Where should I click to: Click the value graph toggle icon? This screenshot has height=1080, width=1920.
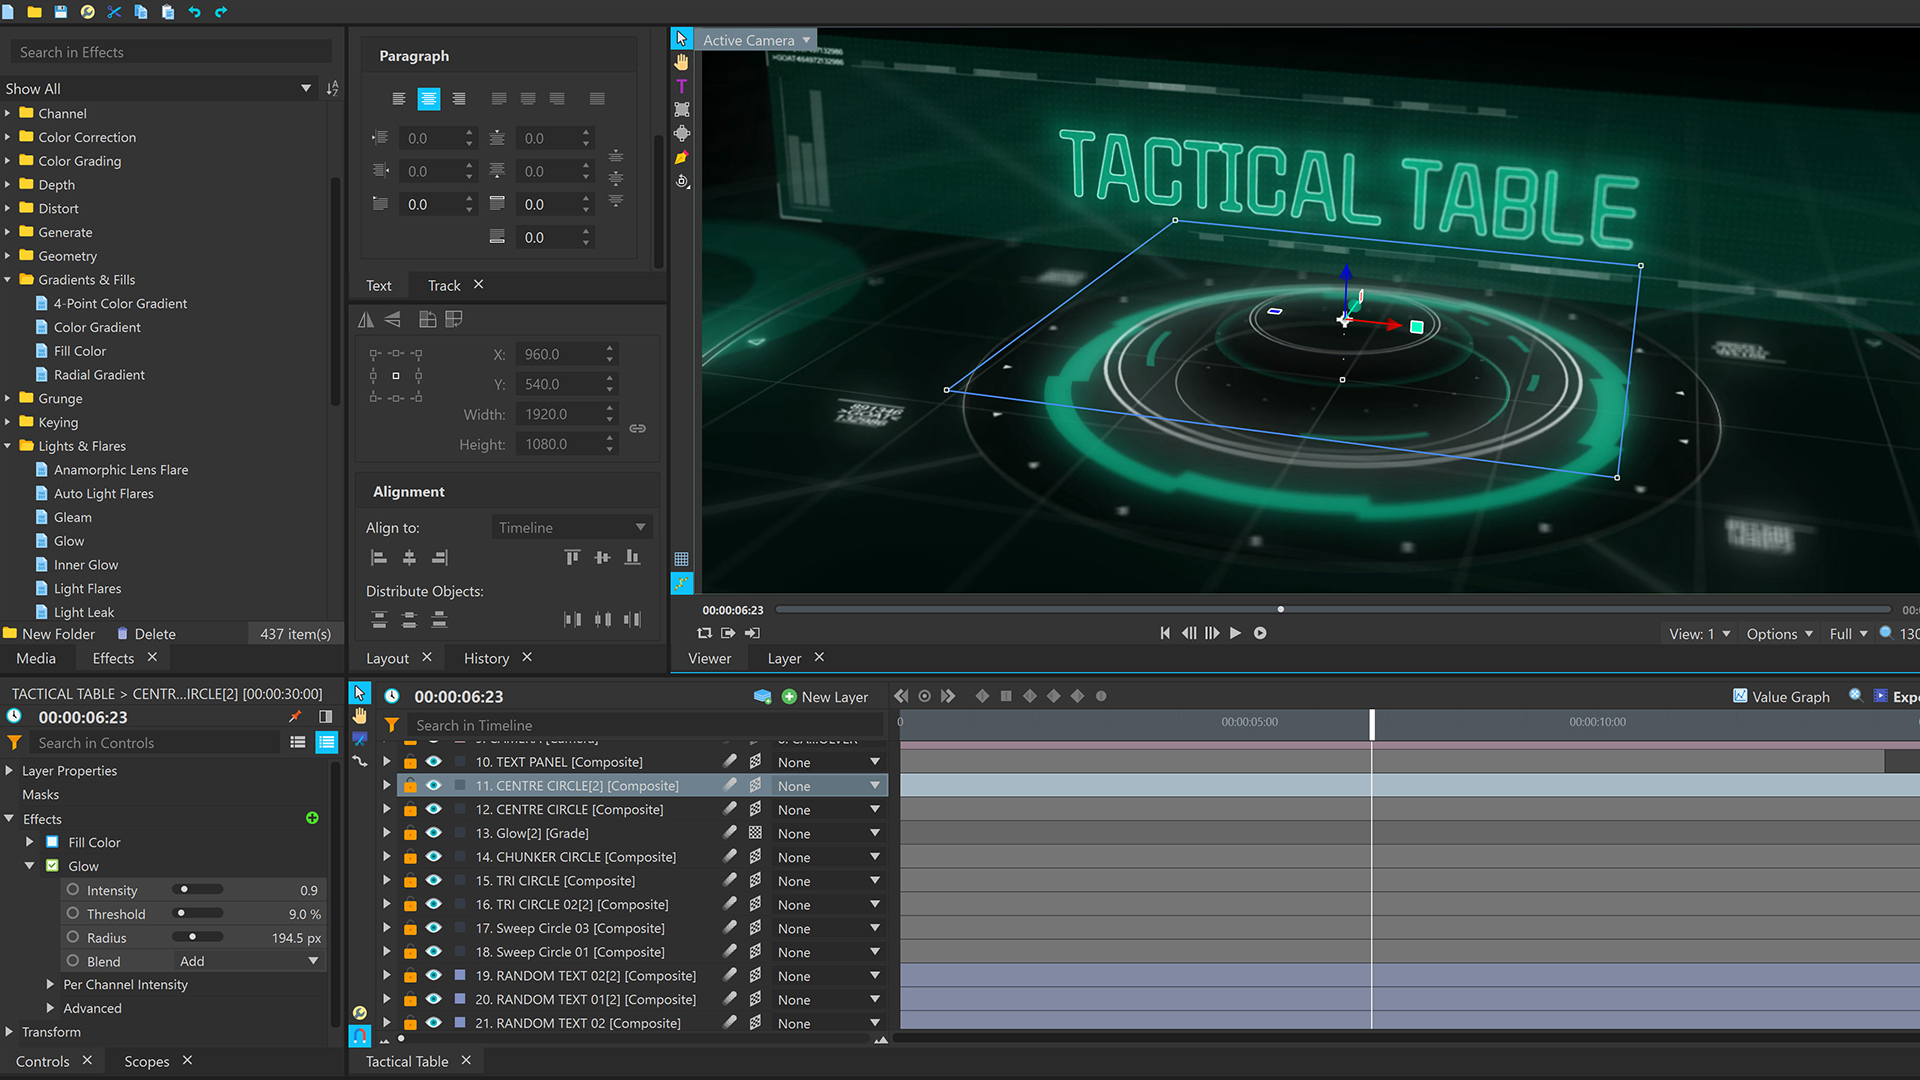point(1739,696)
